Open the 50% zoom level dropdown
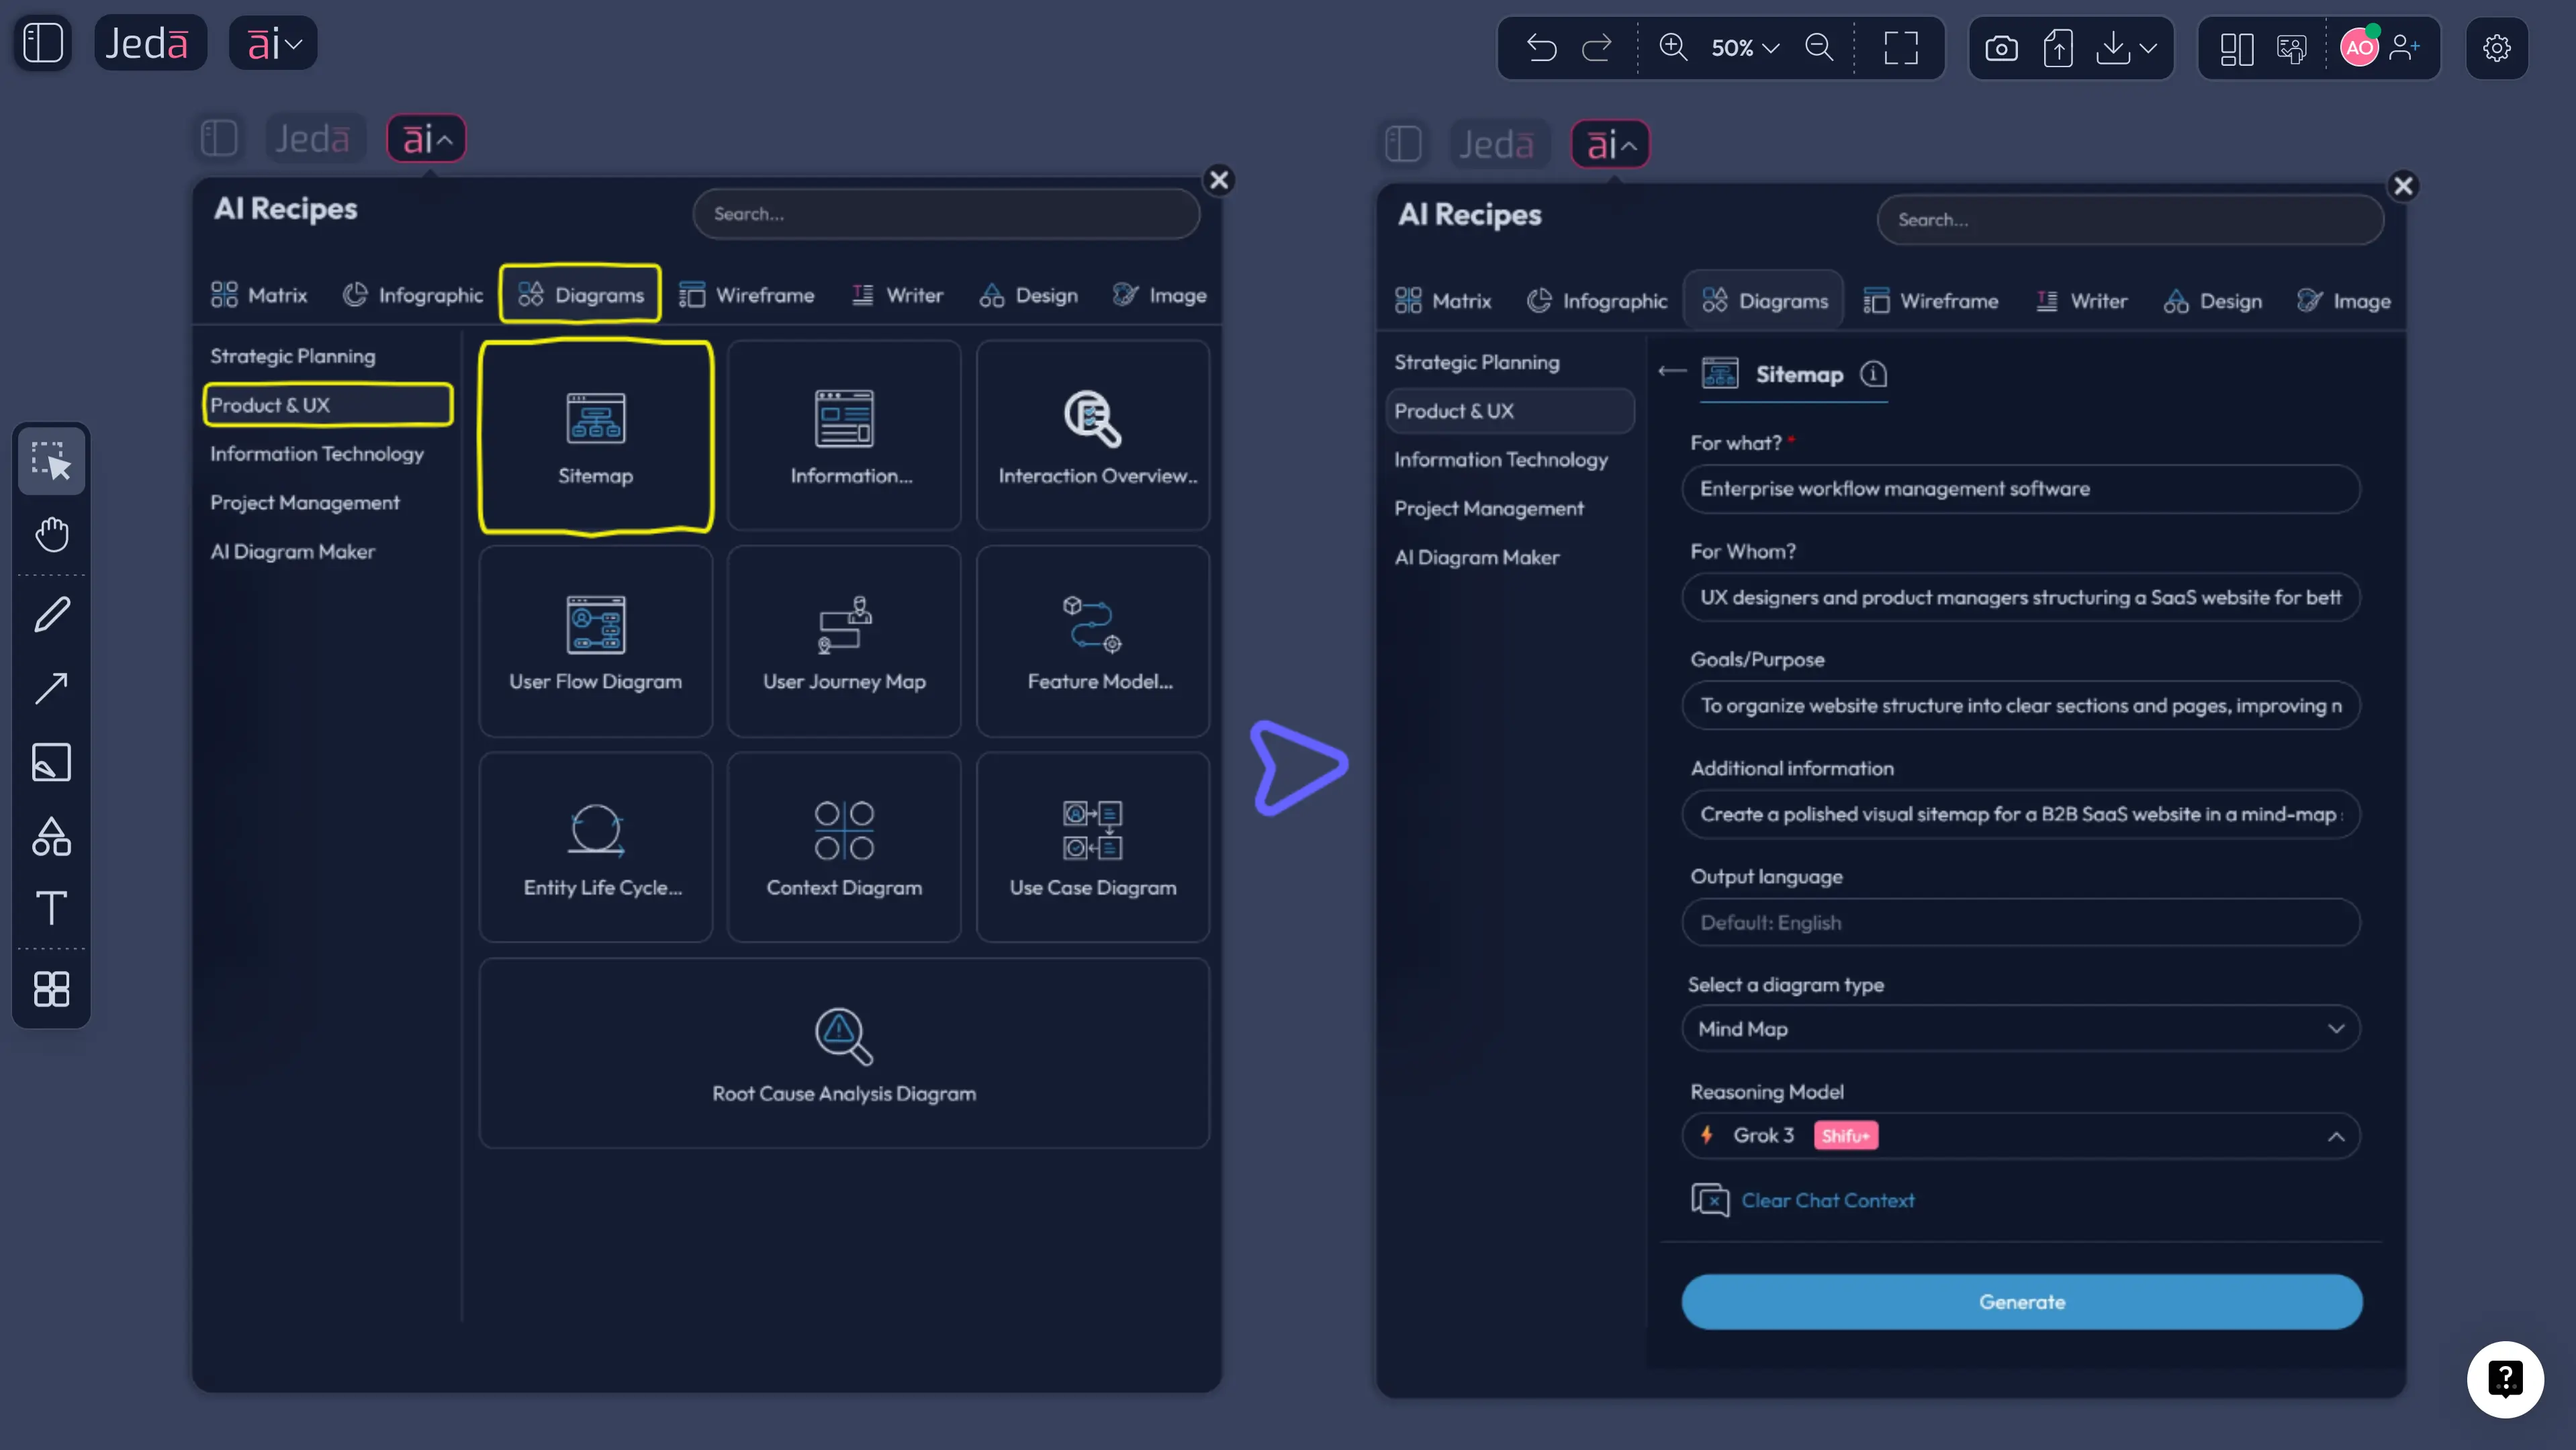This screenshot has width=2576, height=1450. (1744, 47)
